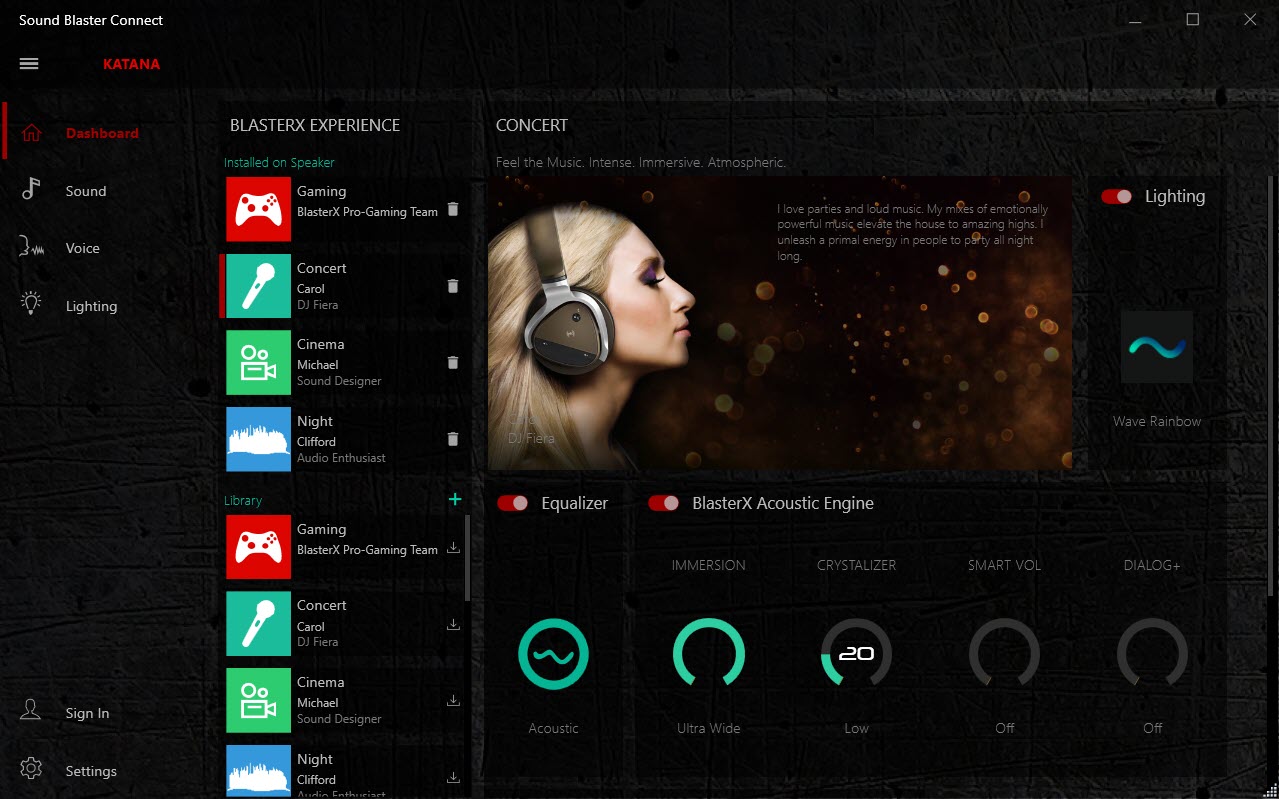Delete installed Night profile with trash icon
This screenshot has height=799, width=1279.
pyautogui.click(x=453, y=439)
